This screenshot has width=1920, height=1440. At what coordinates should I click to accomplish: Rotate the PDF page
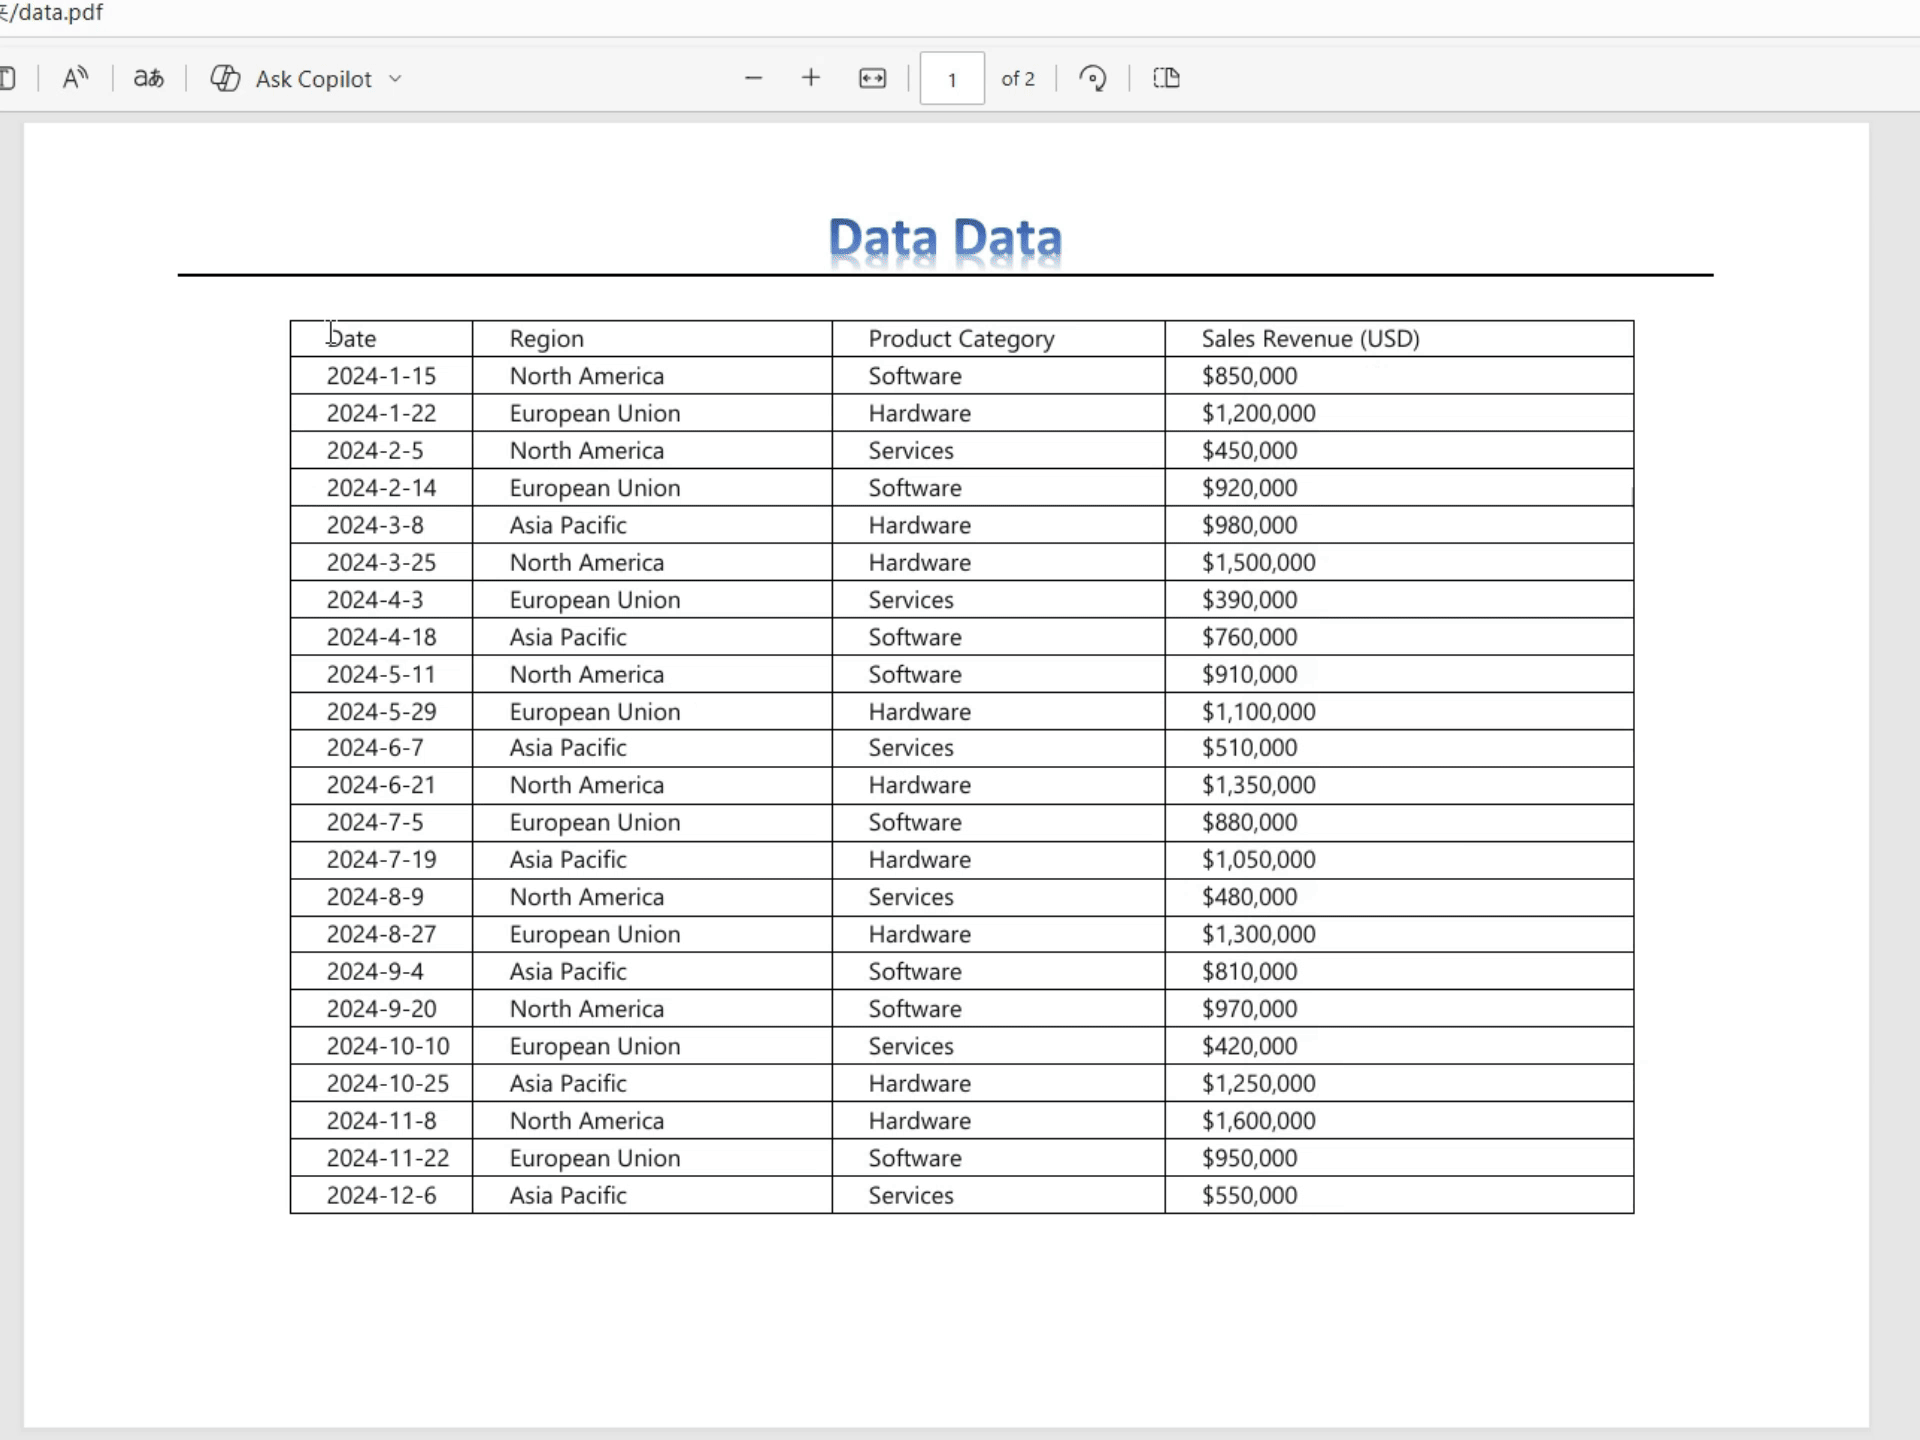1093,78
